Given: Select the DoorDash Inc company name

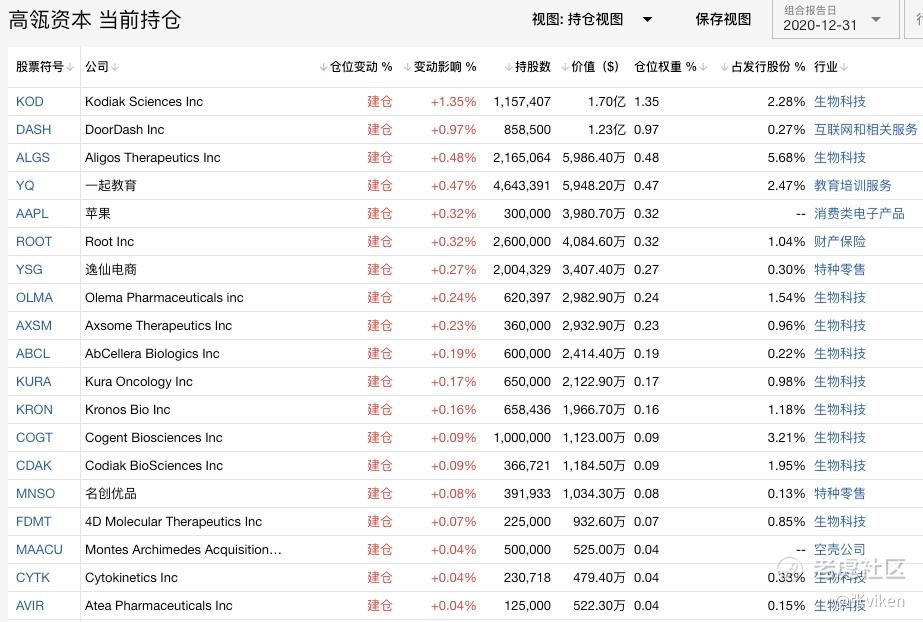Looking at the screenshot, I should 124,129.
